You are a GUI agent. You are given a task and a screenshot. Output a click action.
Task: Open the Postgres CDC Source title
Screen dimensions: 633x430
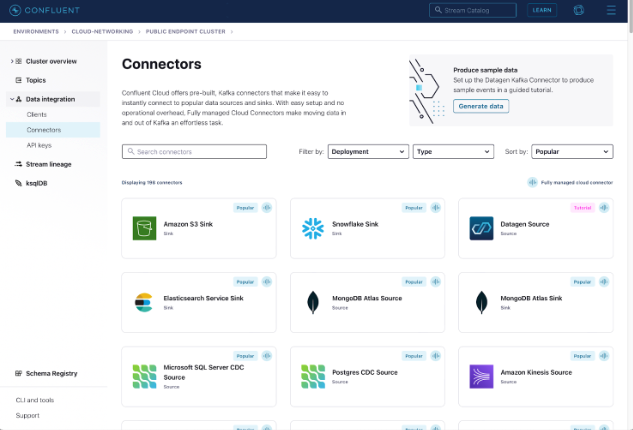point(365,372)
